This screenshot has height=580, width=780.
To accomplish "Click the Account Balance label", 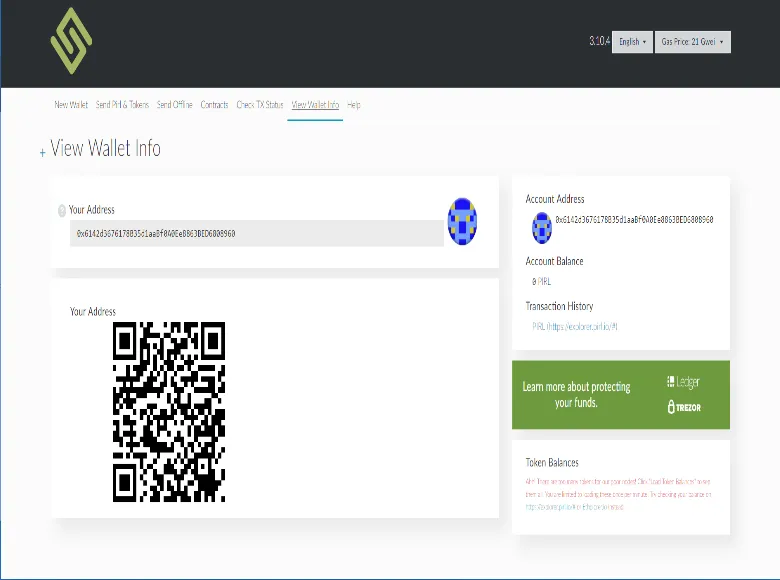I will [x=554, y=261].
